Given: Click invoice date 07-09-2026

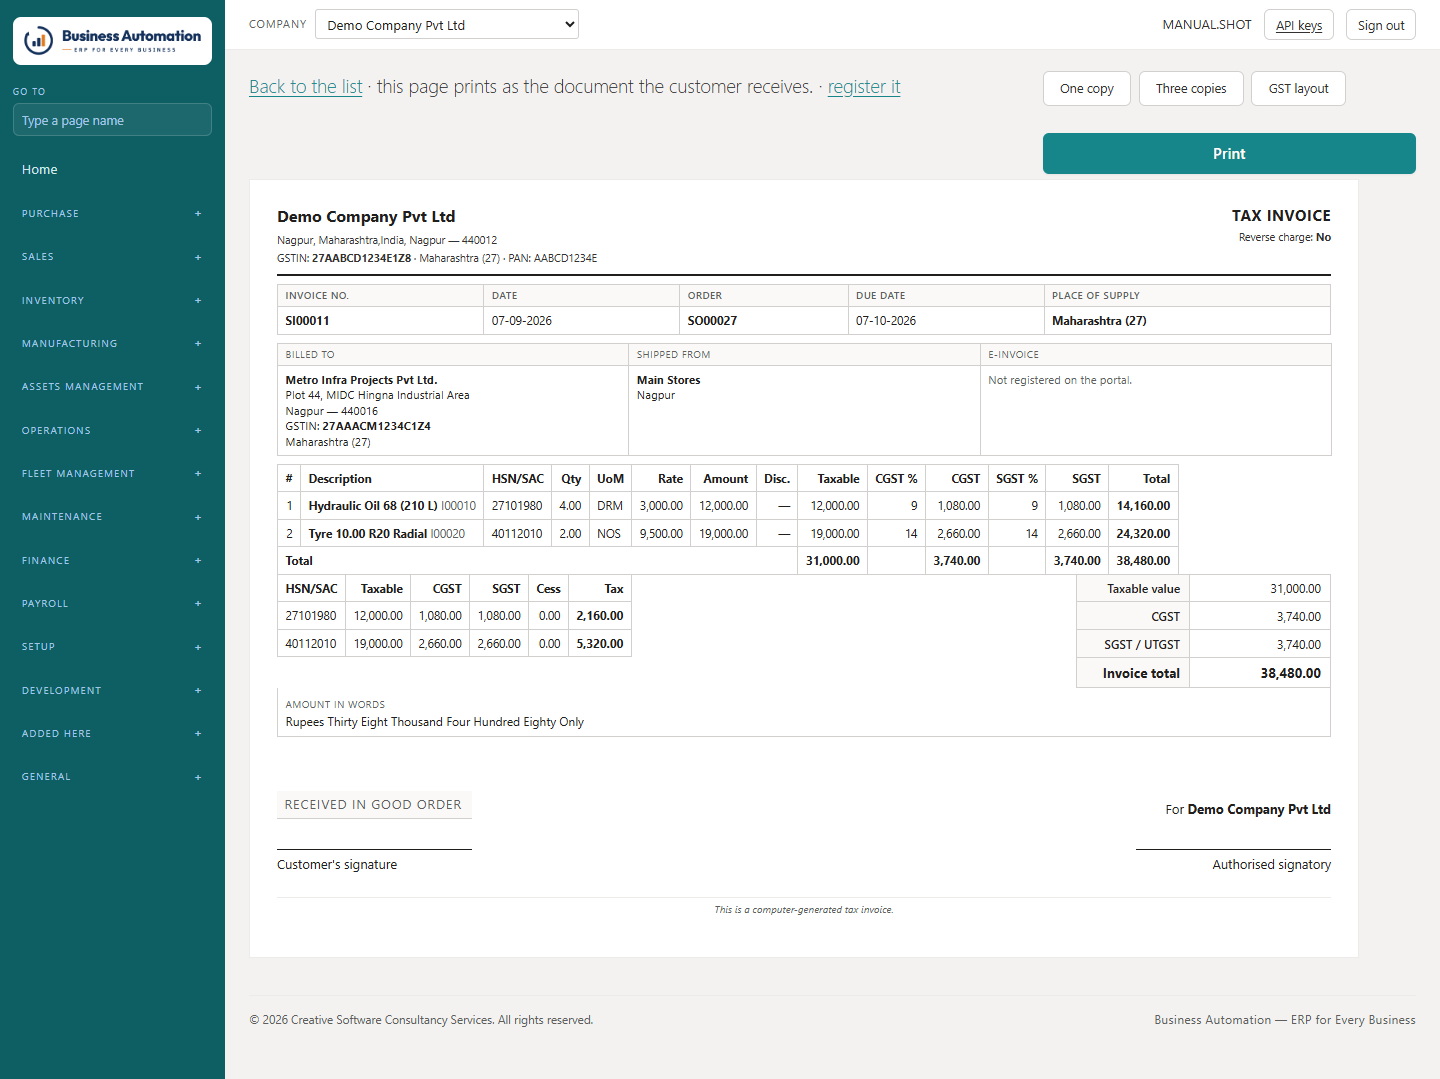Looking at the screenshot, I should [x=522, y=321].
